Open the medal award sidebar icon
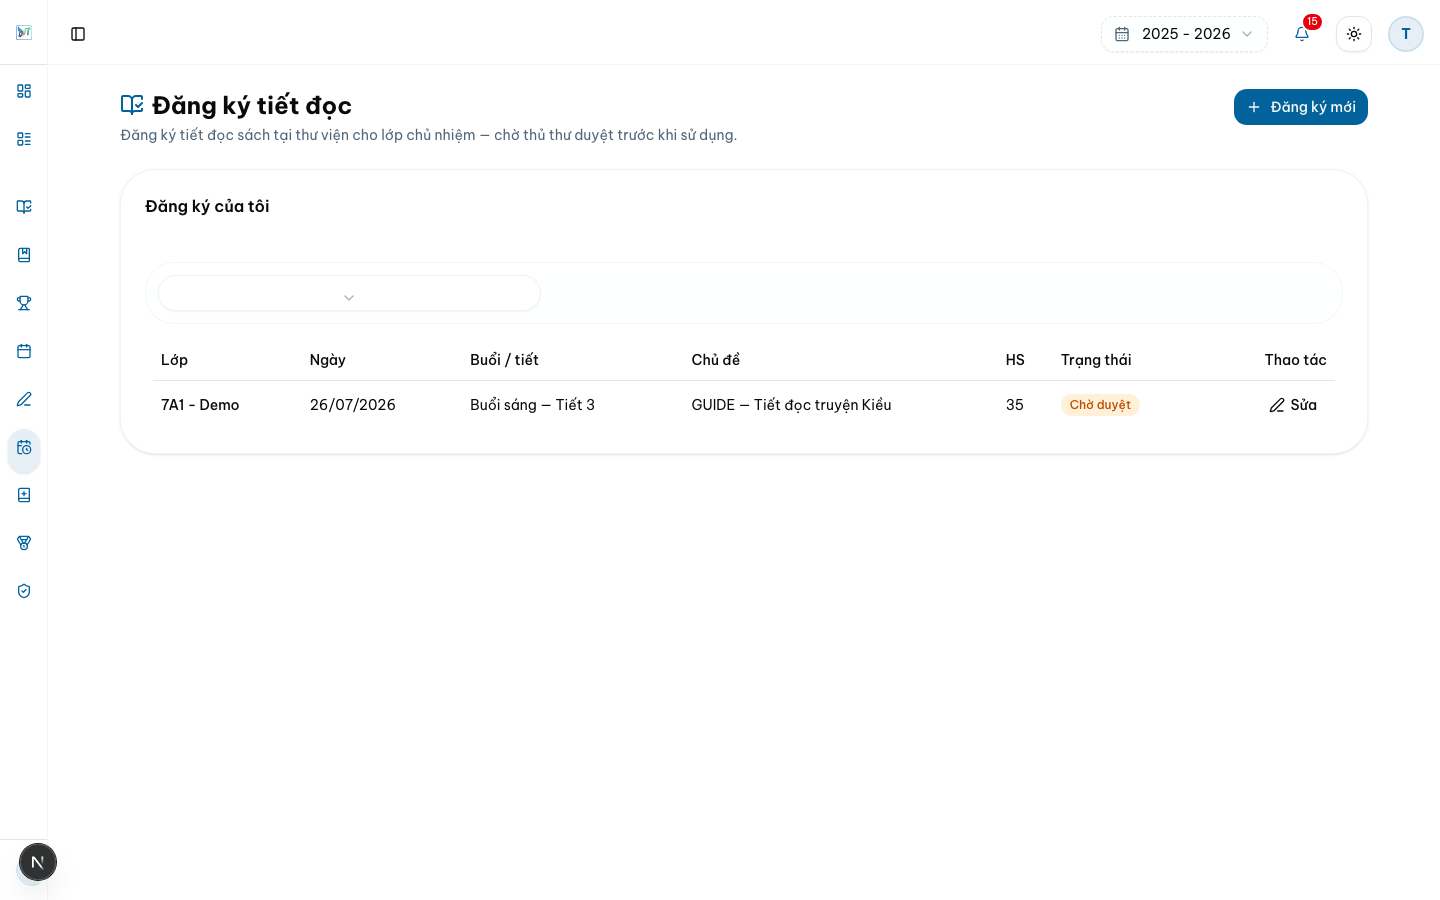Viewport: 1440px width, 900px height. point(24,543)
